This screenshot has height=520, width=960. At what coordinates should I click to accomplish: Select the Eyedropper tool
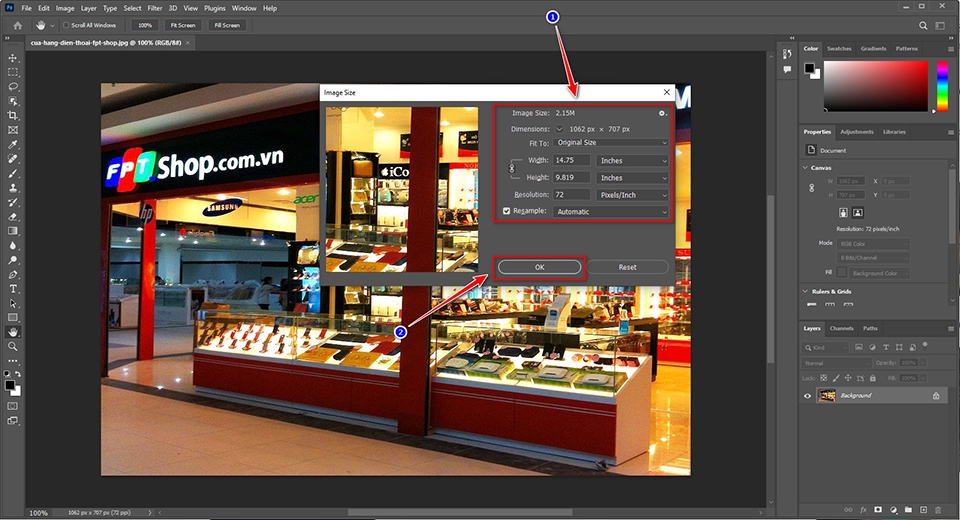pyautogui.click(x=13, y=145)
